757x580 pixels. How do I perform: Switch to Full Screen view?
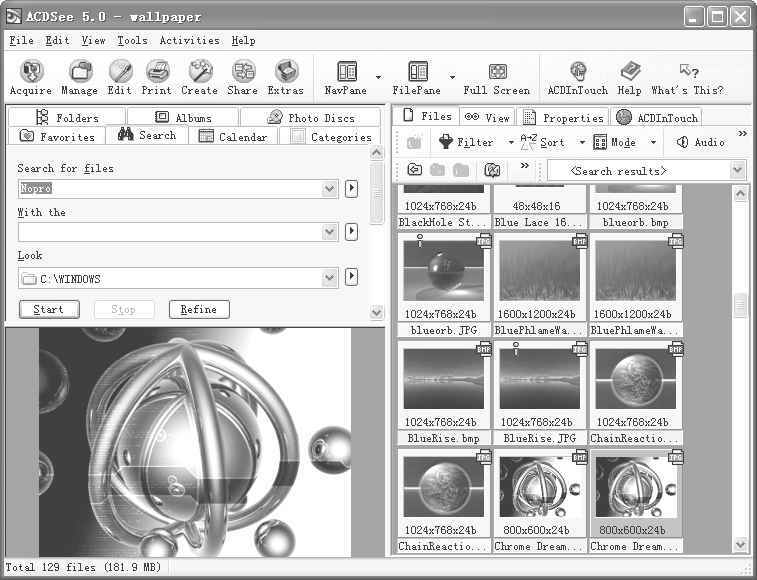pyautogui.click(x=497, y=77)
